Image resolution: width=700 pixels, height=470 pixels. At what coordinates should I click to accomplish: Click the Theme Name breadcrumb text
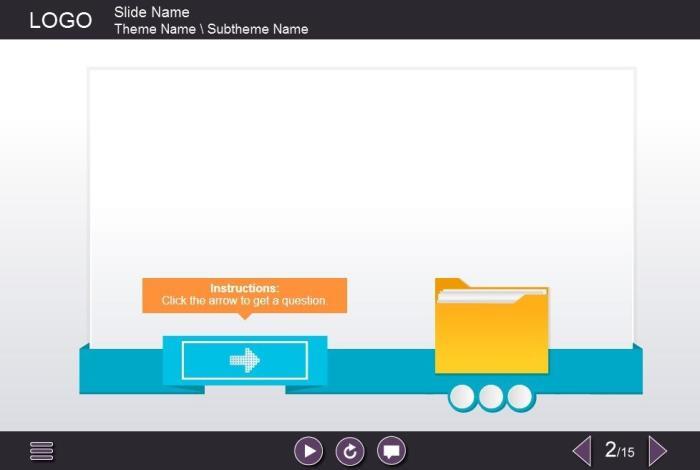click(155, 29)
